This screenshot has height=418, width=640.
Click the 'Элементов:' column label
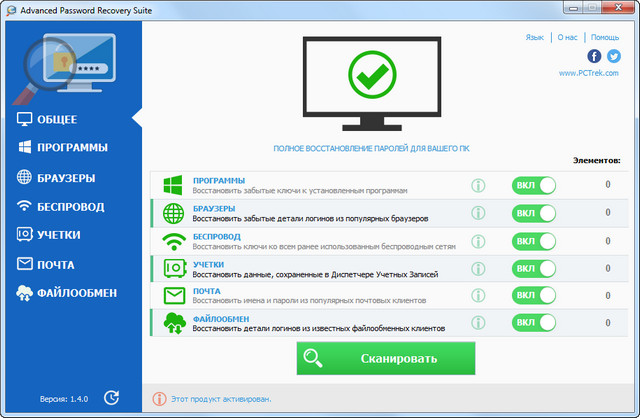pyautogui.click(x=596, y=160)
